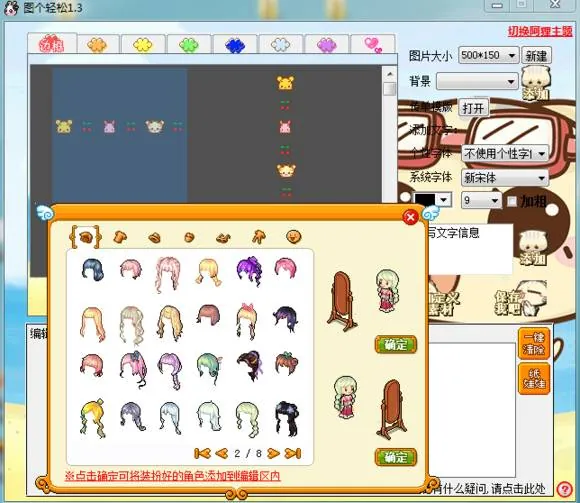Go to previous hairstyle page
The image size is (580, 503).
click(222, 453)
